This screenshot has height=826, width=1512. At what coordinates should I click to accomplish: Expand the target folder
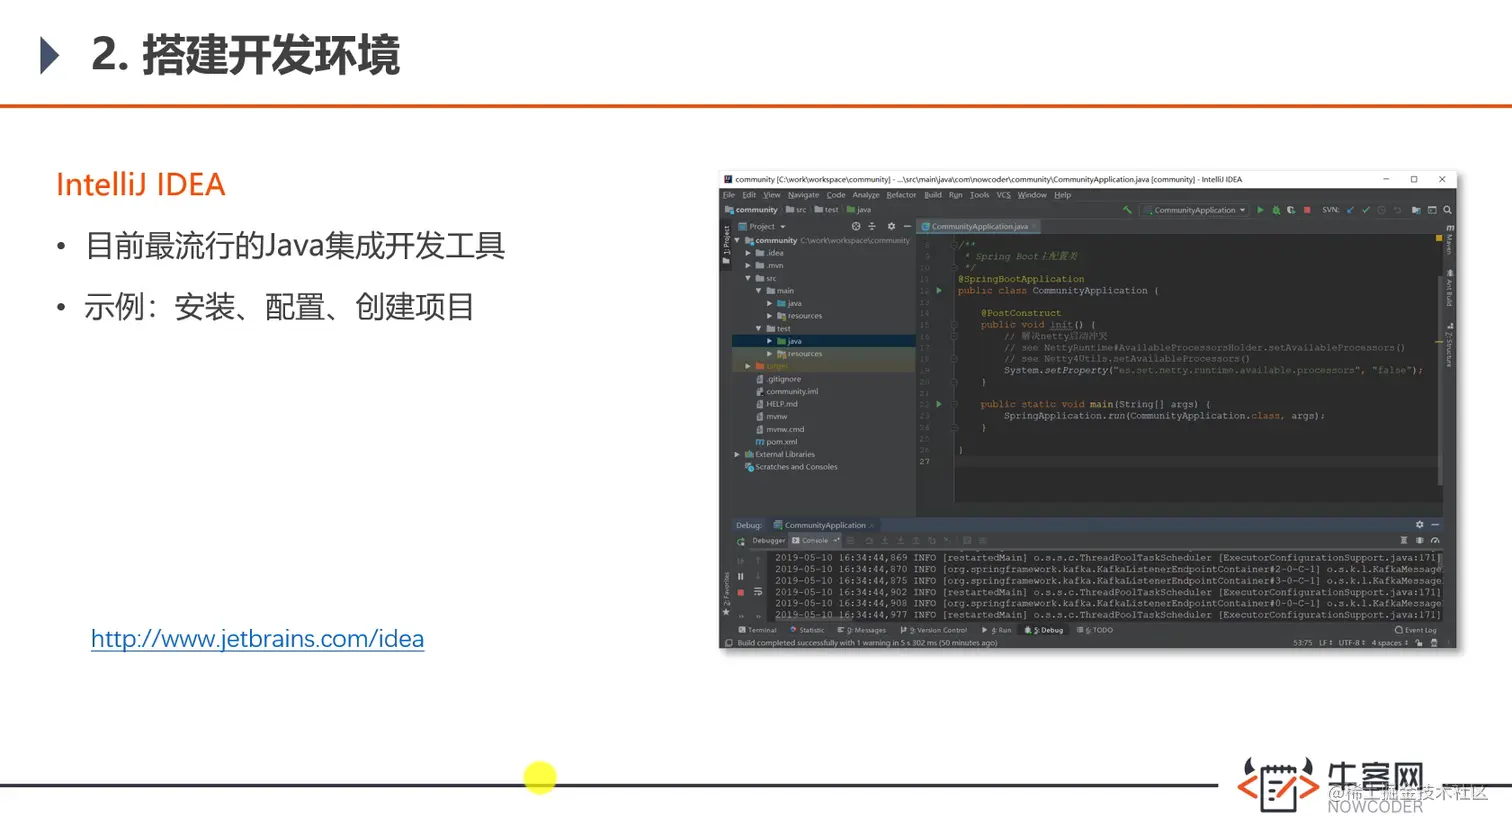tap(748, 366)
